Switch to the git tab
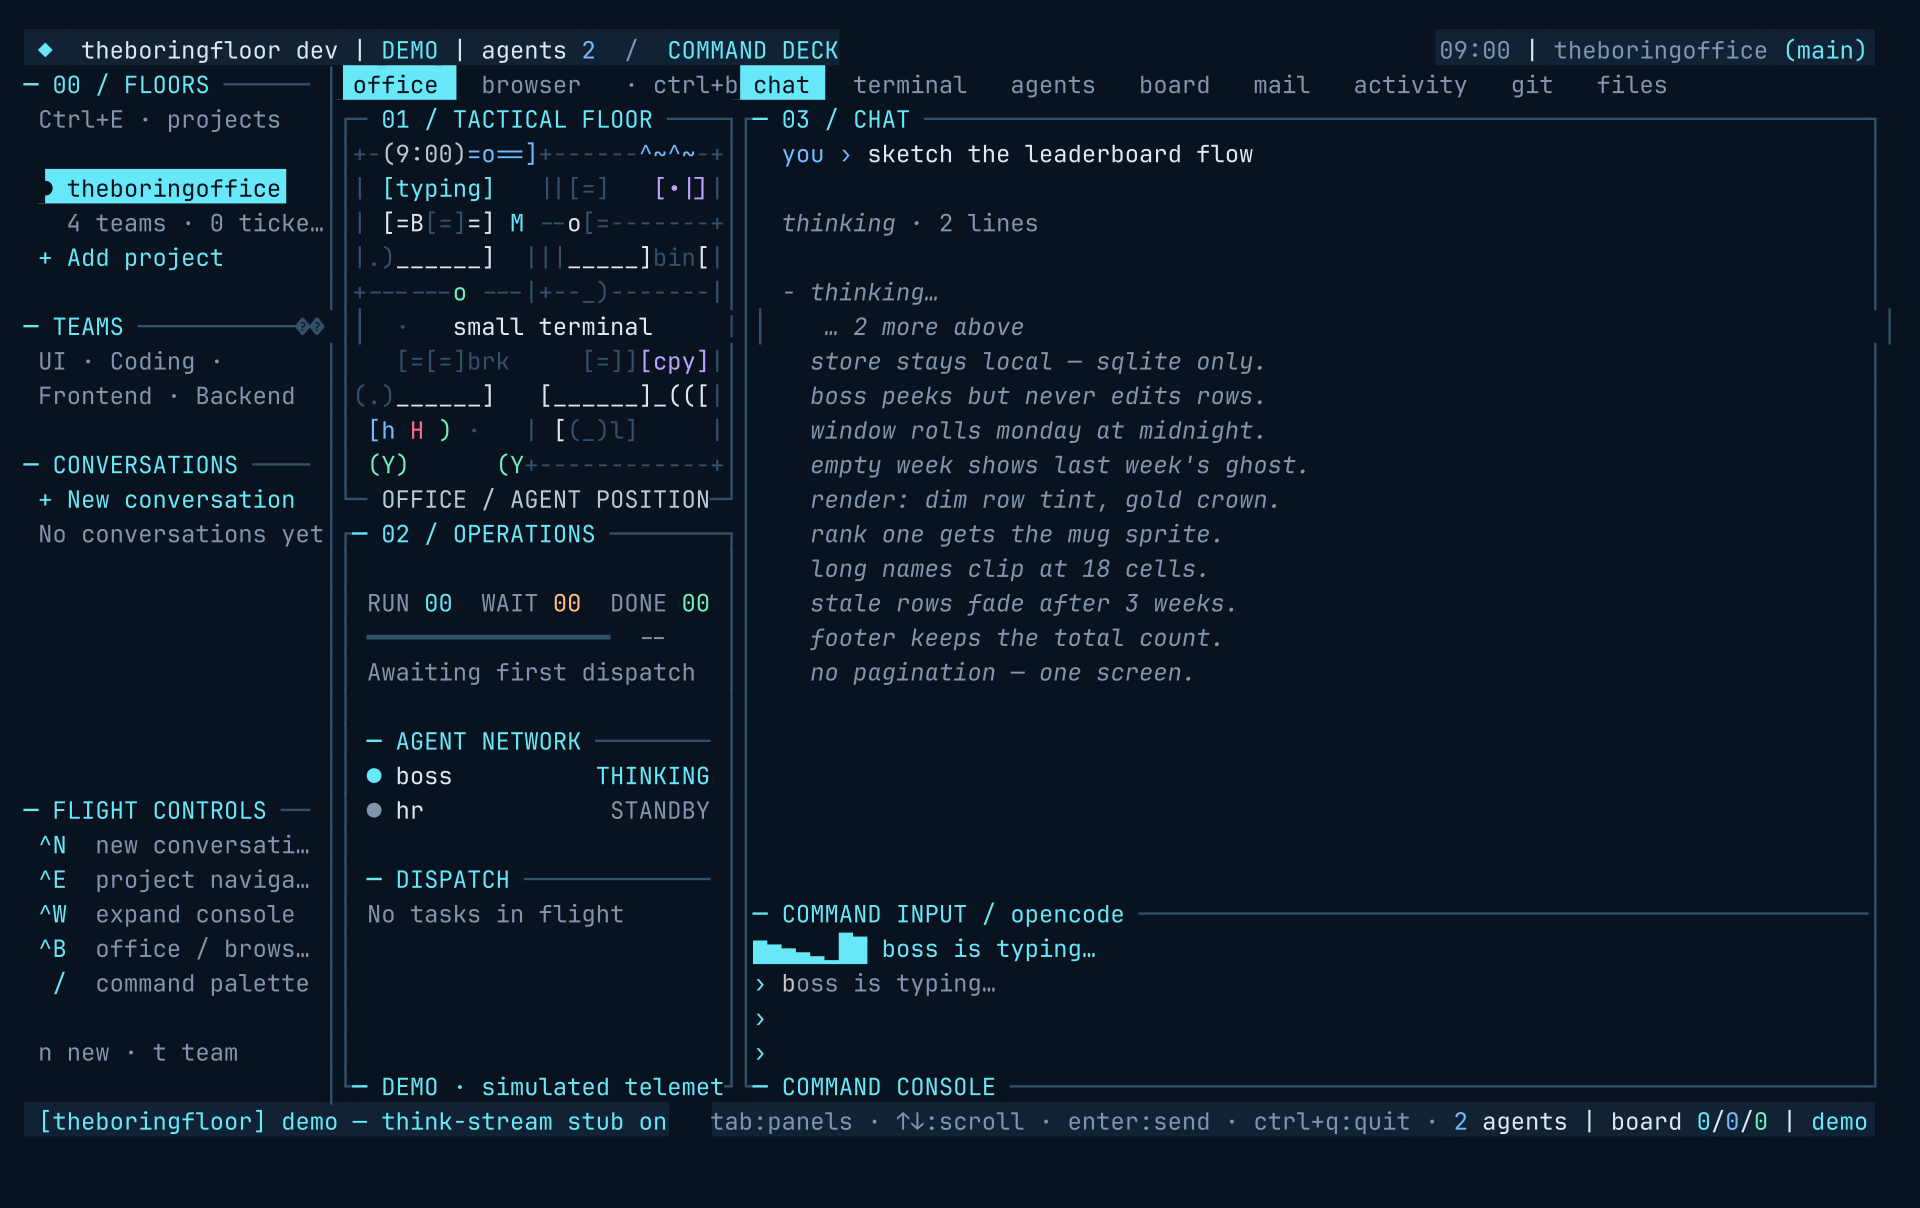 pos(1532,85)
